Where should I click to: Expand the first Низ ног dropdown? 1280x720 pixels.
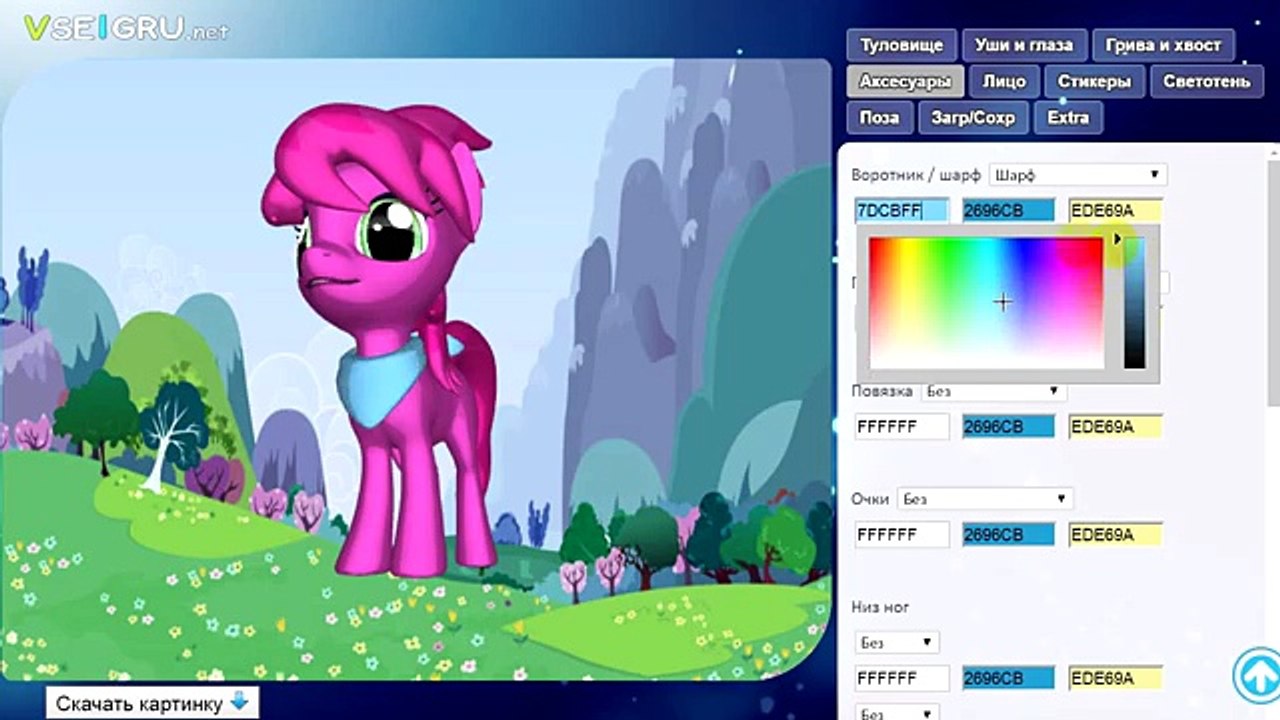point(897,642)
